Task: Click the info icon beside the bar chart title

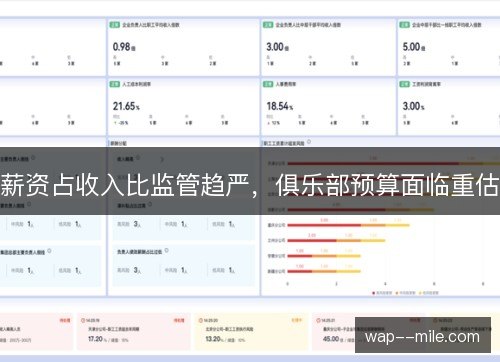Action: click(309, 142)
